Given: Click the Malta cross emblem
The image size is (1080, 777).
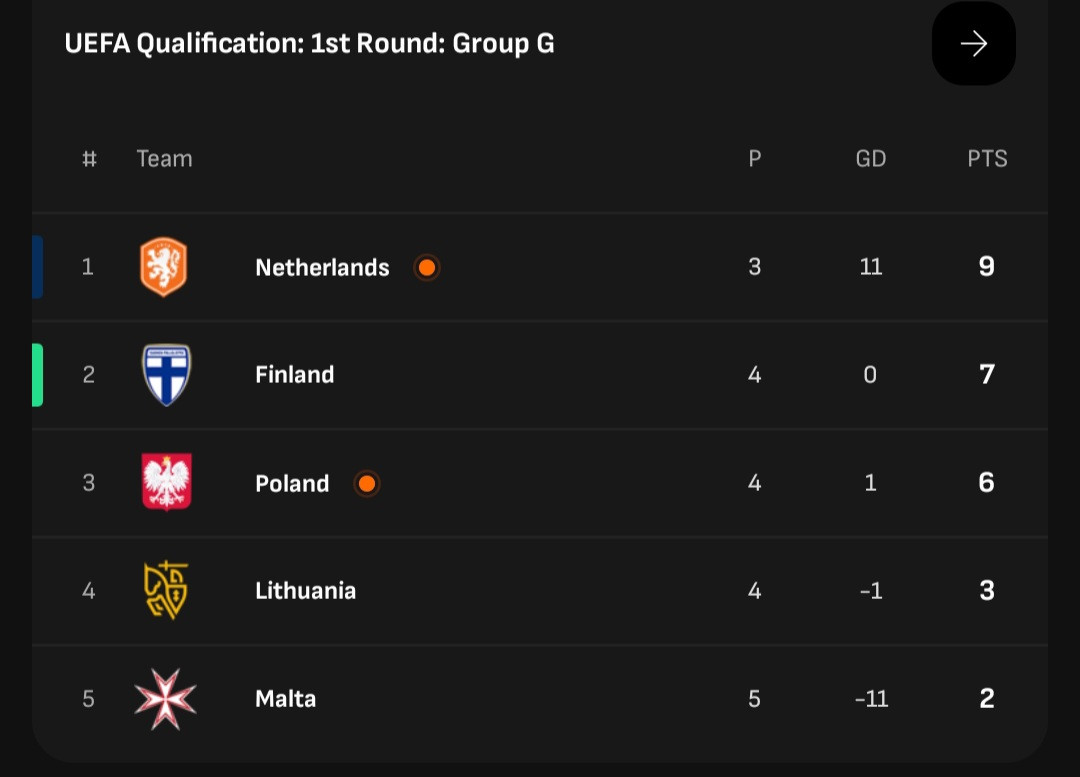Looking at the screenshot, I should tap(165, 698).
